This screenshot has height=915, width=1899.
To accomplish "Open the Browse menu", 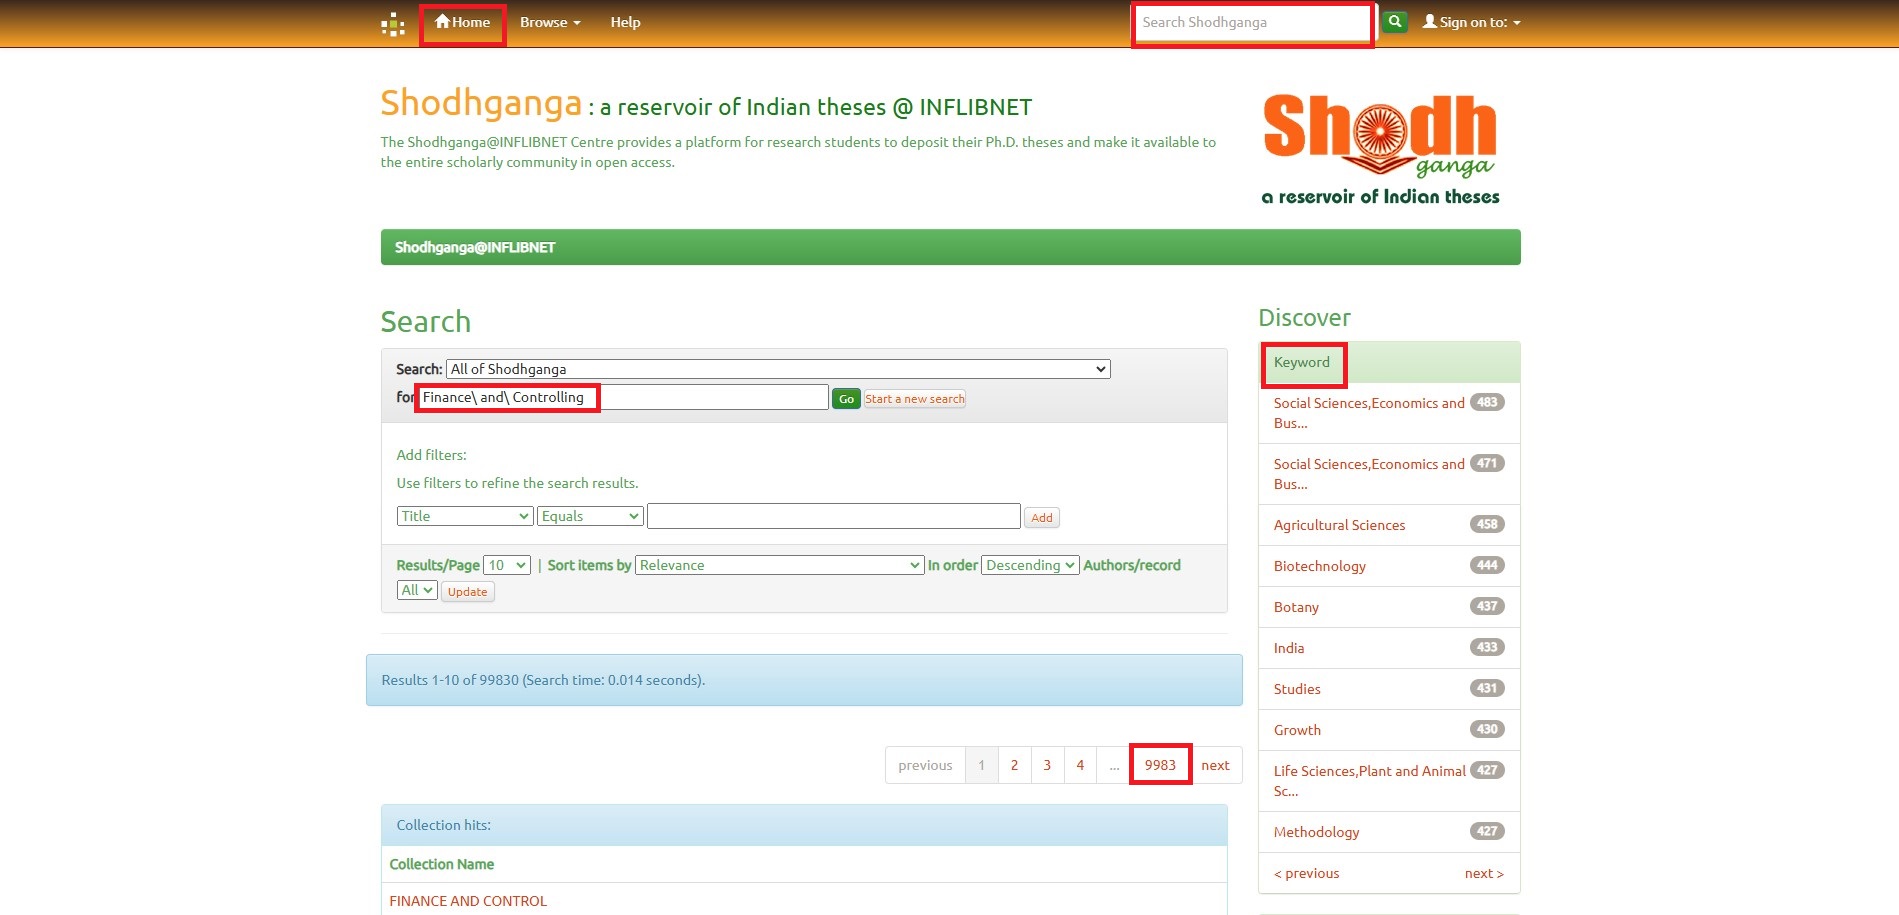I will (549, 22).
